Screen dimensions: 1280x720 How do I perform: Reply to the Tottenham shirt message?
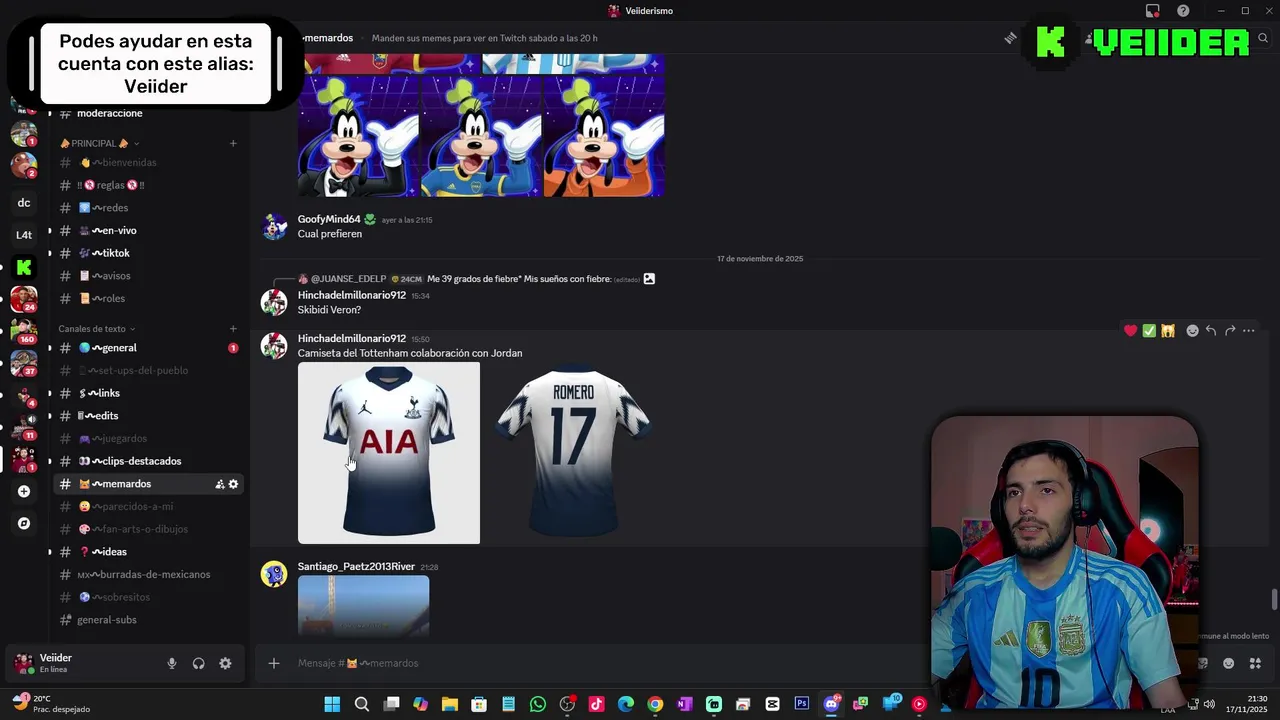click(1211, 331)
